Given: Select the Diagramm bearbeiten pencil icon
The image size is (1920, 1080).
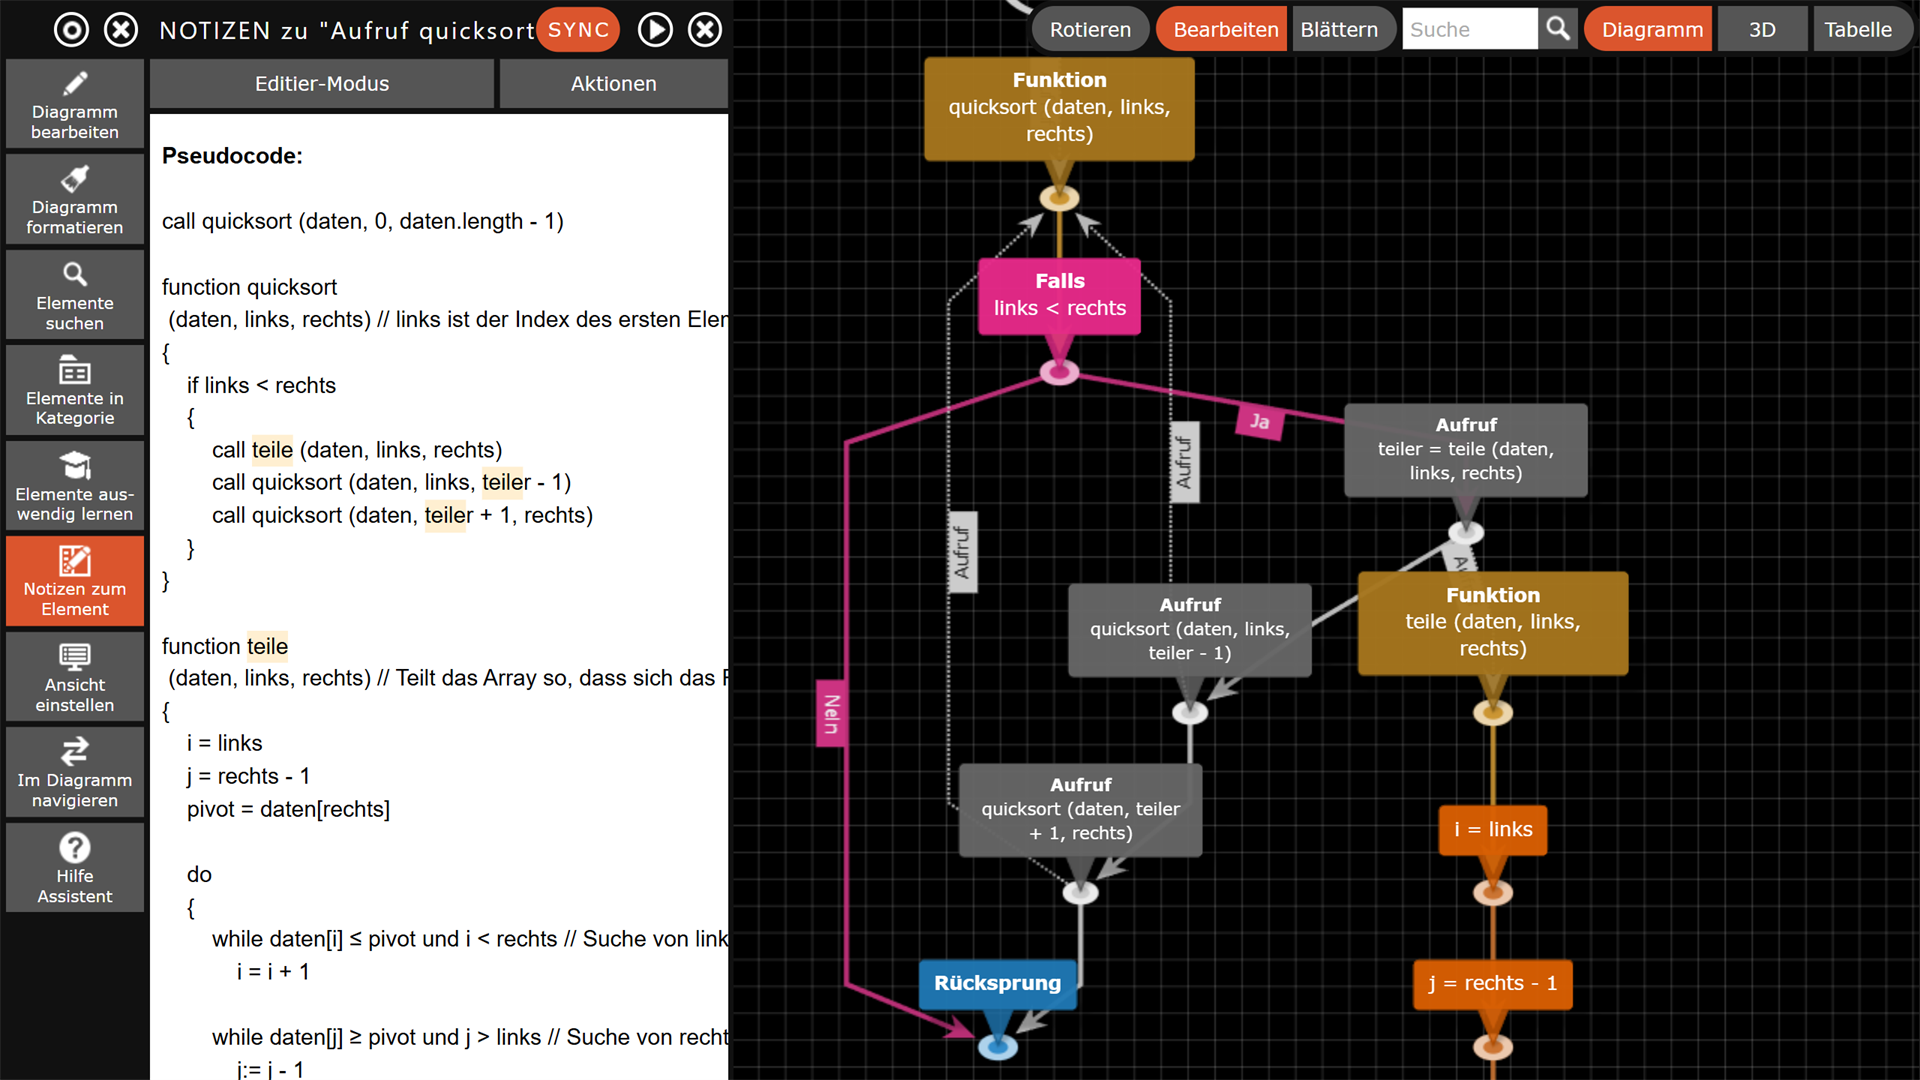Looking at the screenshot, I should coord(74,103).
